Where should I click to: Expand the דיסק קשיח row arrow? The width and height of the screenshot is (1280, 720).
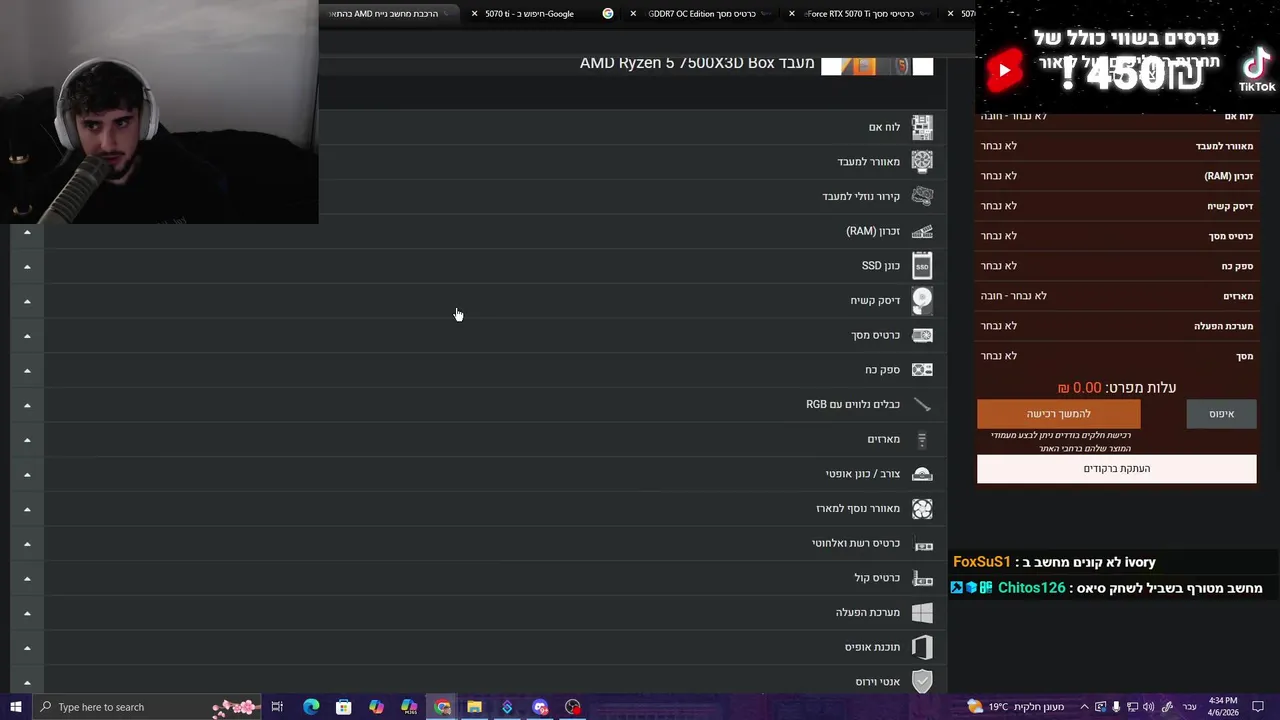point(27,301)
